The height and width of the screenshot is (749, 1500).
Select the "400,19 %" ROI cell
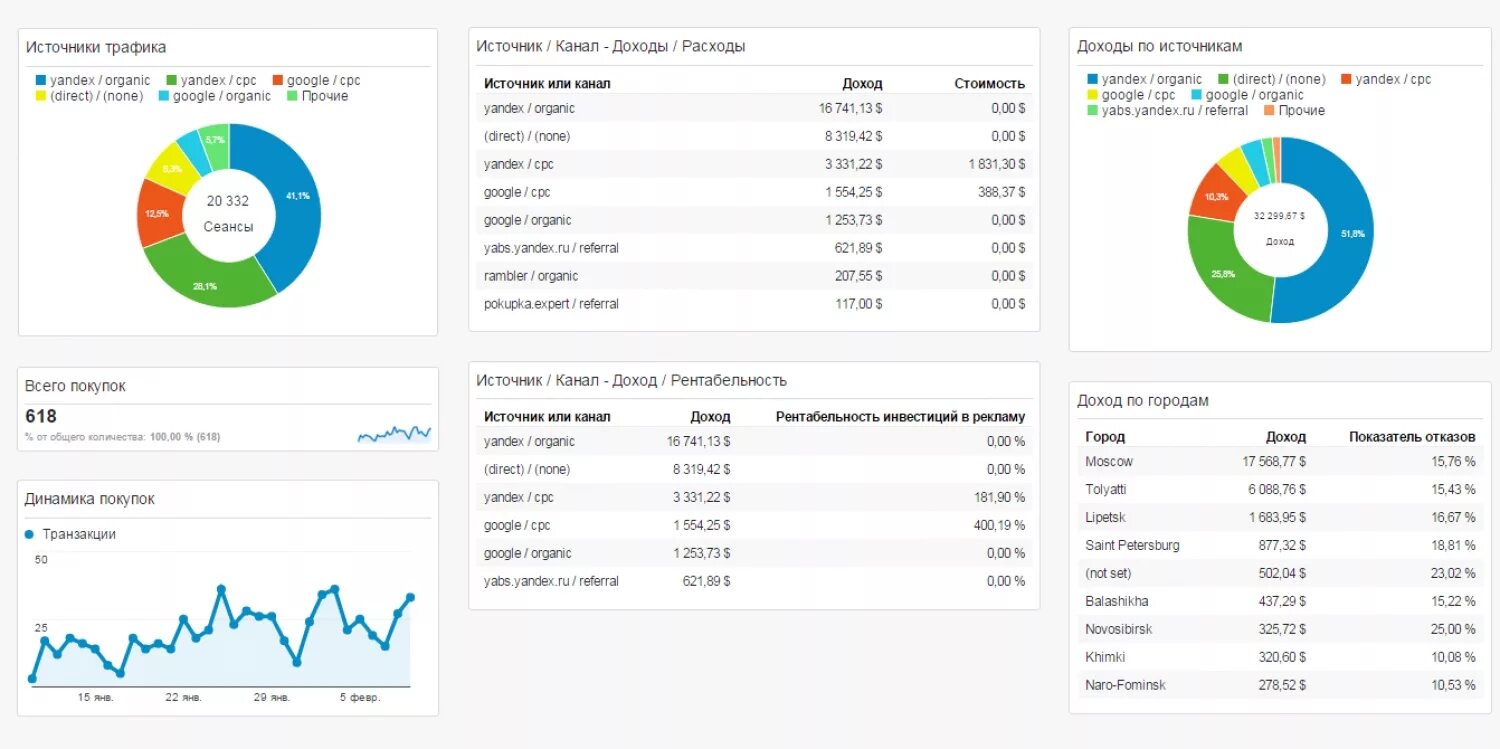[1000, 525]
